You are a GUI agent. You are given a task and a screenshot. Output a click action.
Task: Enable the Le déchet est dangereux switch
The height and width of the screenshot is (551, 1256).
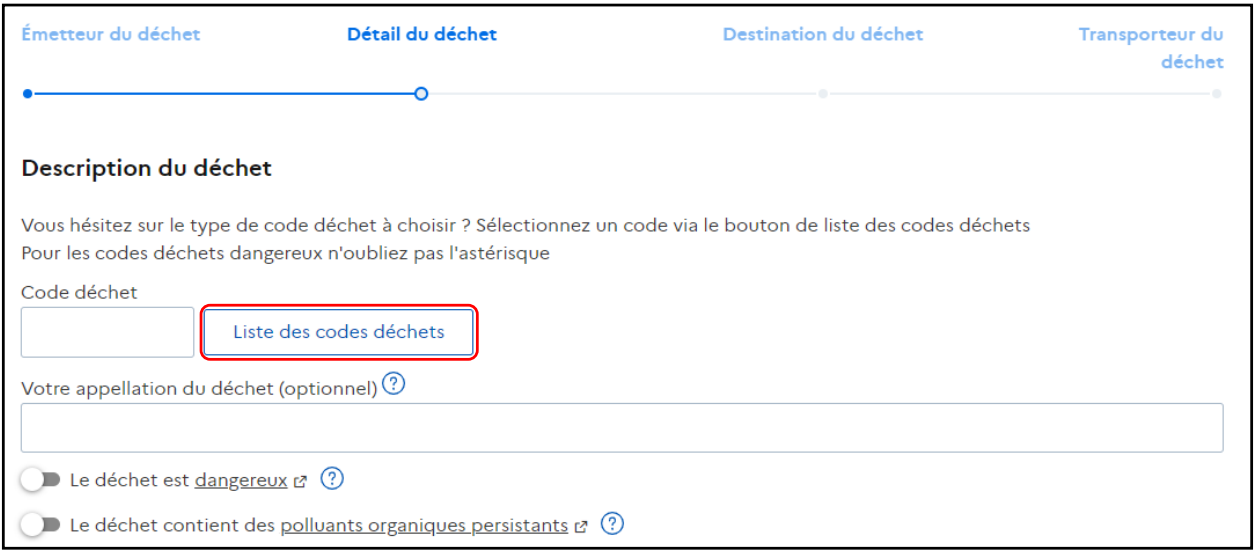41,481
